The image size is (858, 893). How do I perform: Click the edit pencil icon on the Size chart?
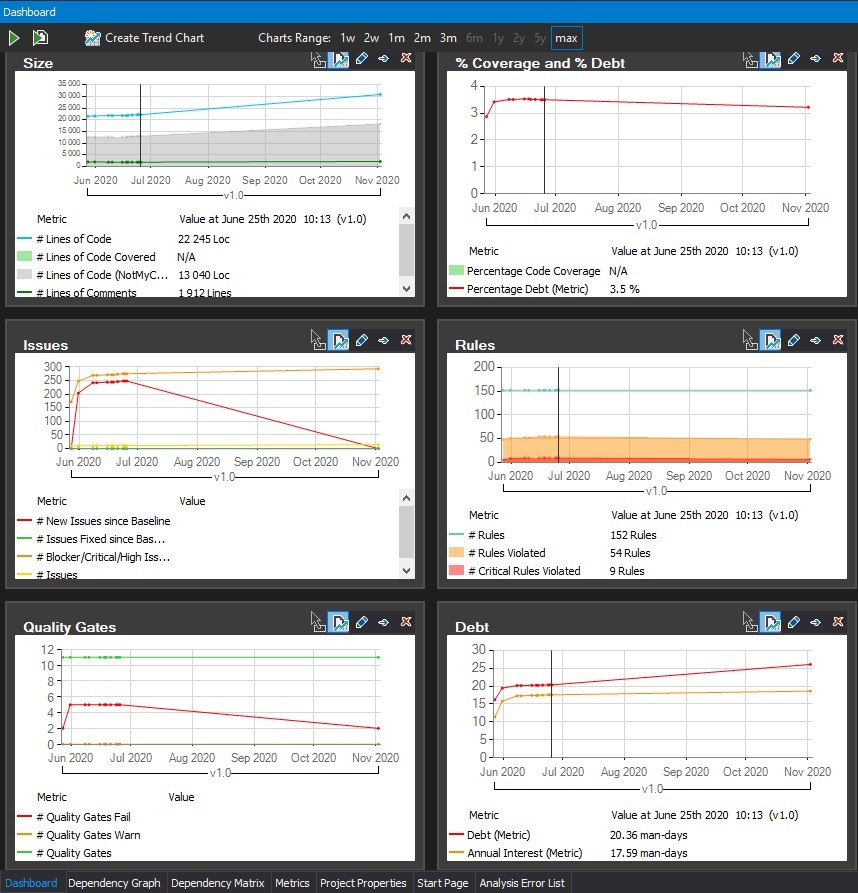pyautogui.click(x=361, y=59)
